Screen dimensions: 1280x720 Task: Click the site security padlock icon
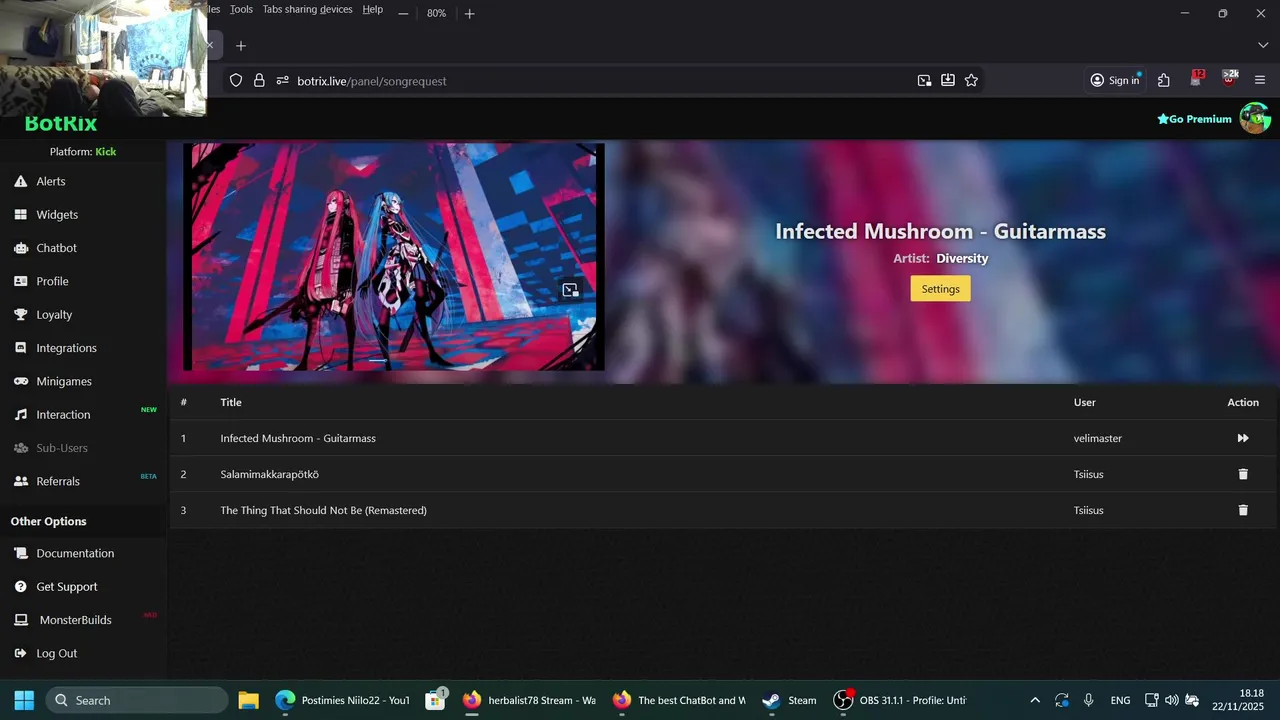(x=259, y=81)
